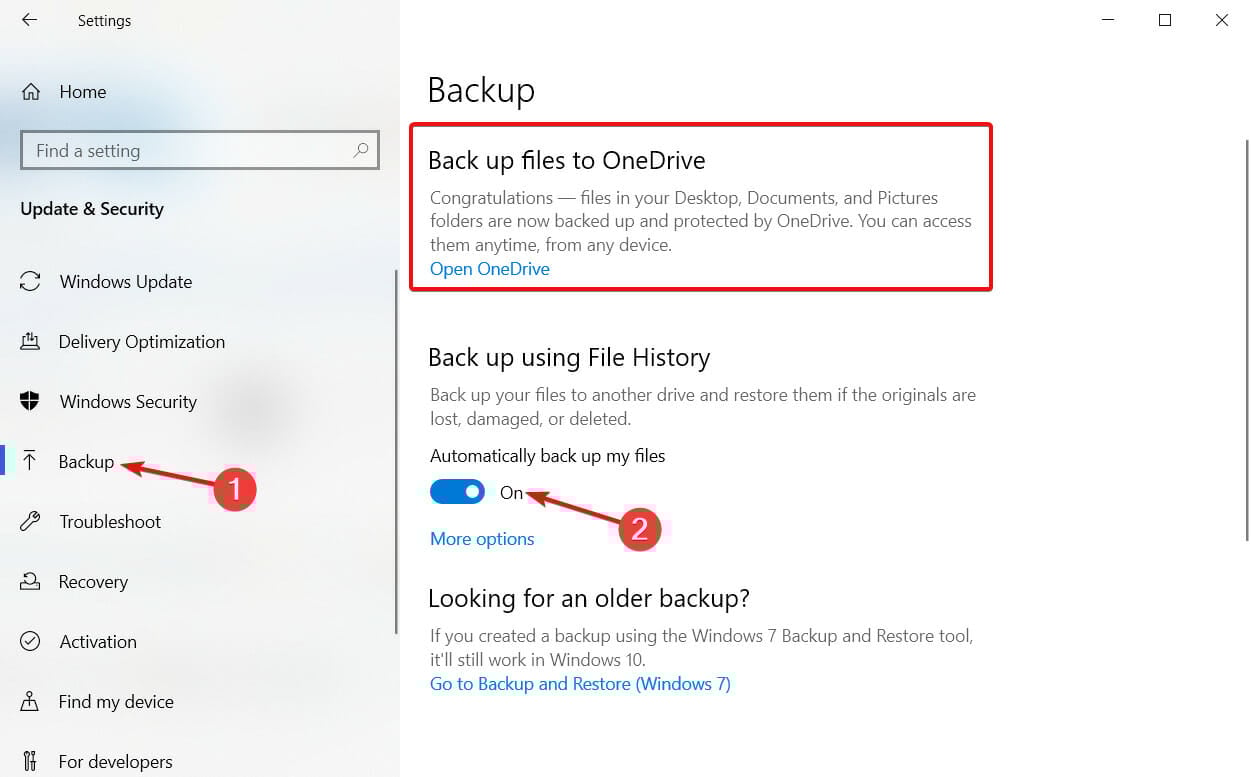Click the Open OneDrive link

pyautogui.click(x=490, y=269)
